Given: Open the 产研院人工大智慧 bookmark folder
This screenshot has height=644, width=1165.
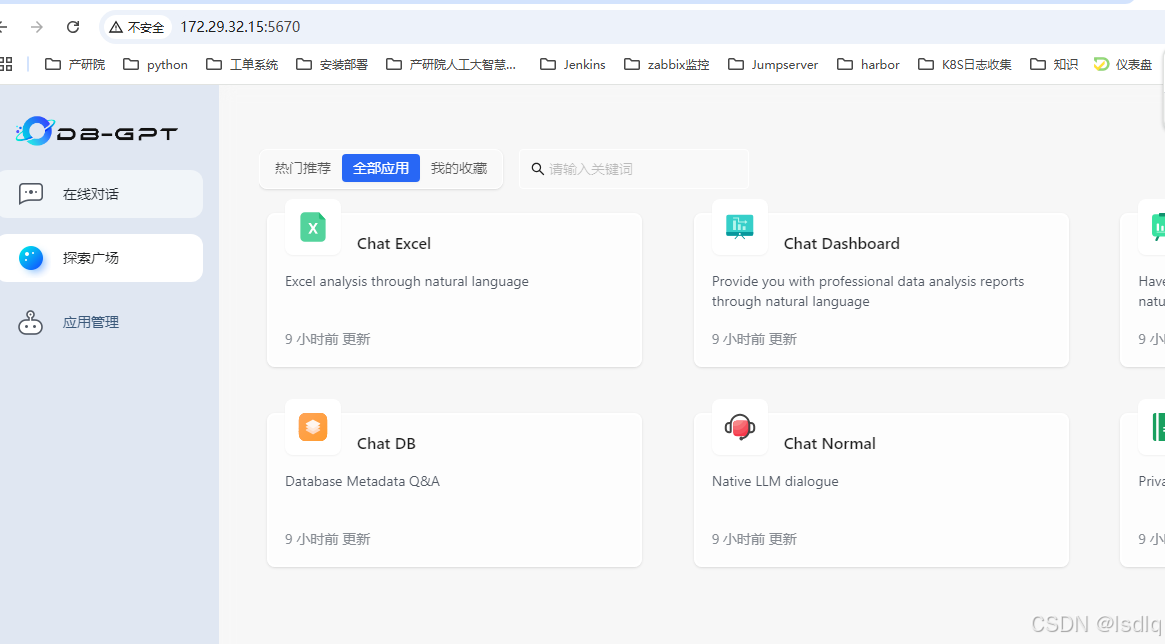Looking at the screenshot, I should click(451, 65).
